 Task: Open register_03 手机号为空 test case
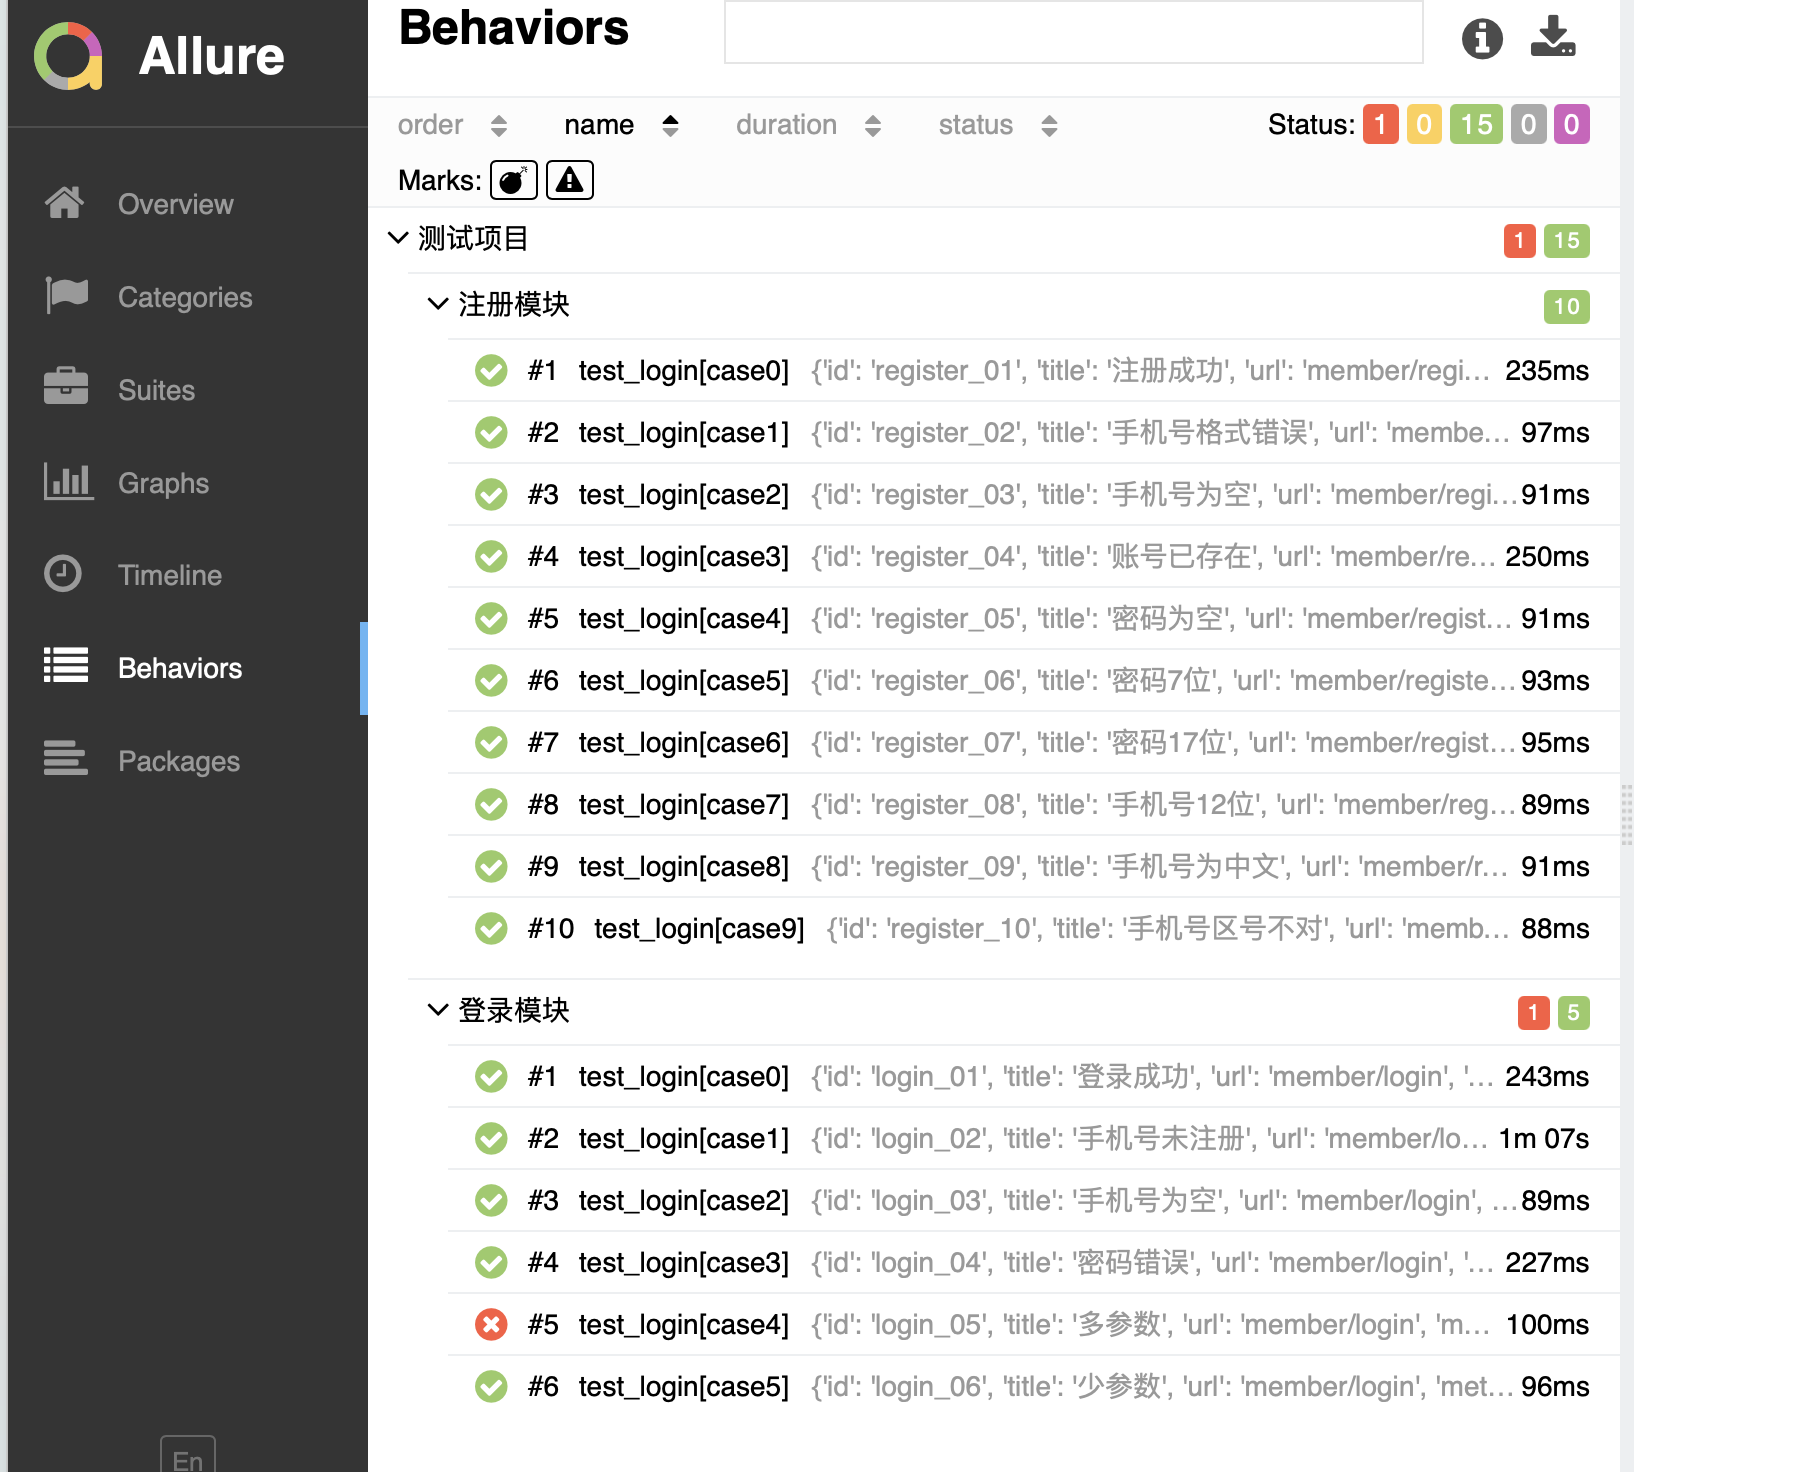click(x=1033, y=494)
